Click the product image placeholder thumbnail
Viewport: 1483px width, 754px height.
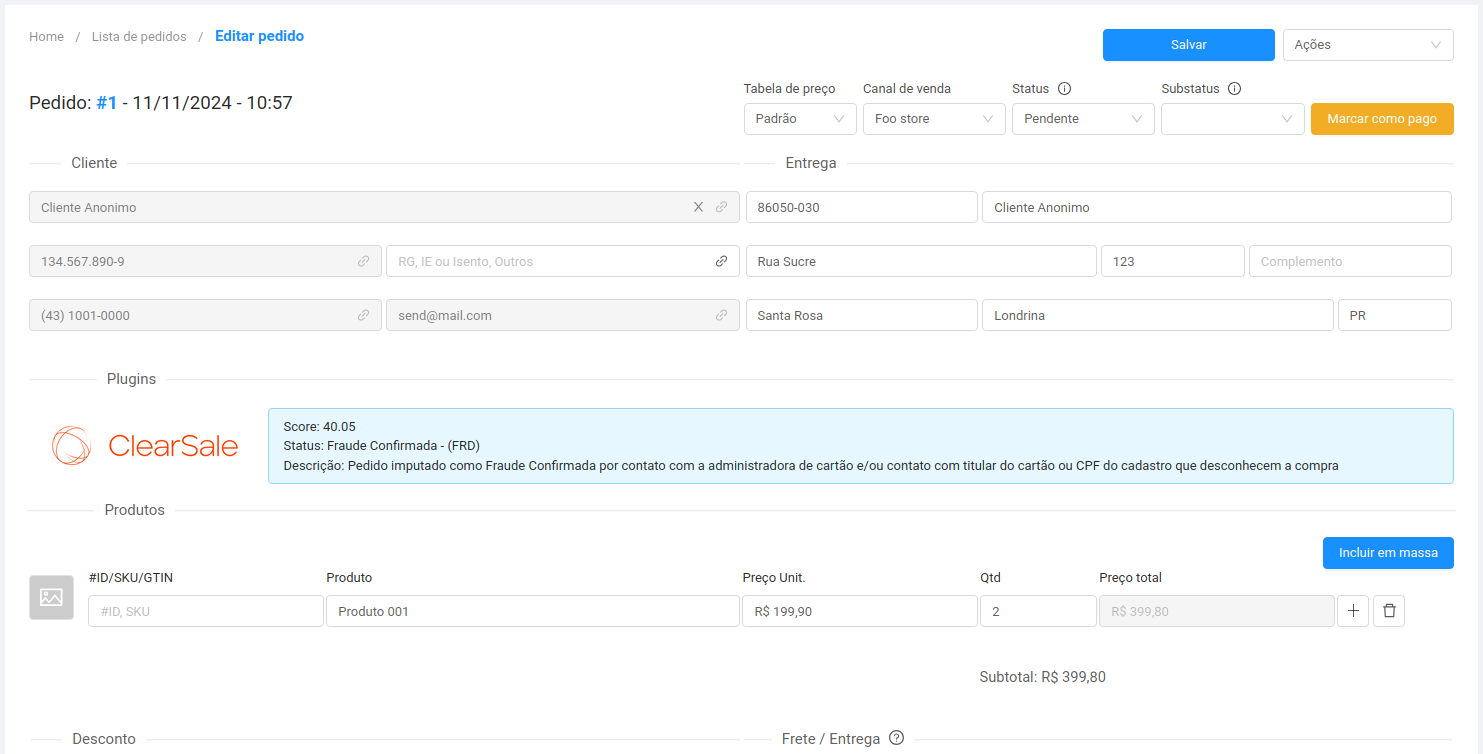[x=51, y=597]
